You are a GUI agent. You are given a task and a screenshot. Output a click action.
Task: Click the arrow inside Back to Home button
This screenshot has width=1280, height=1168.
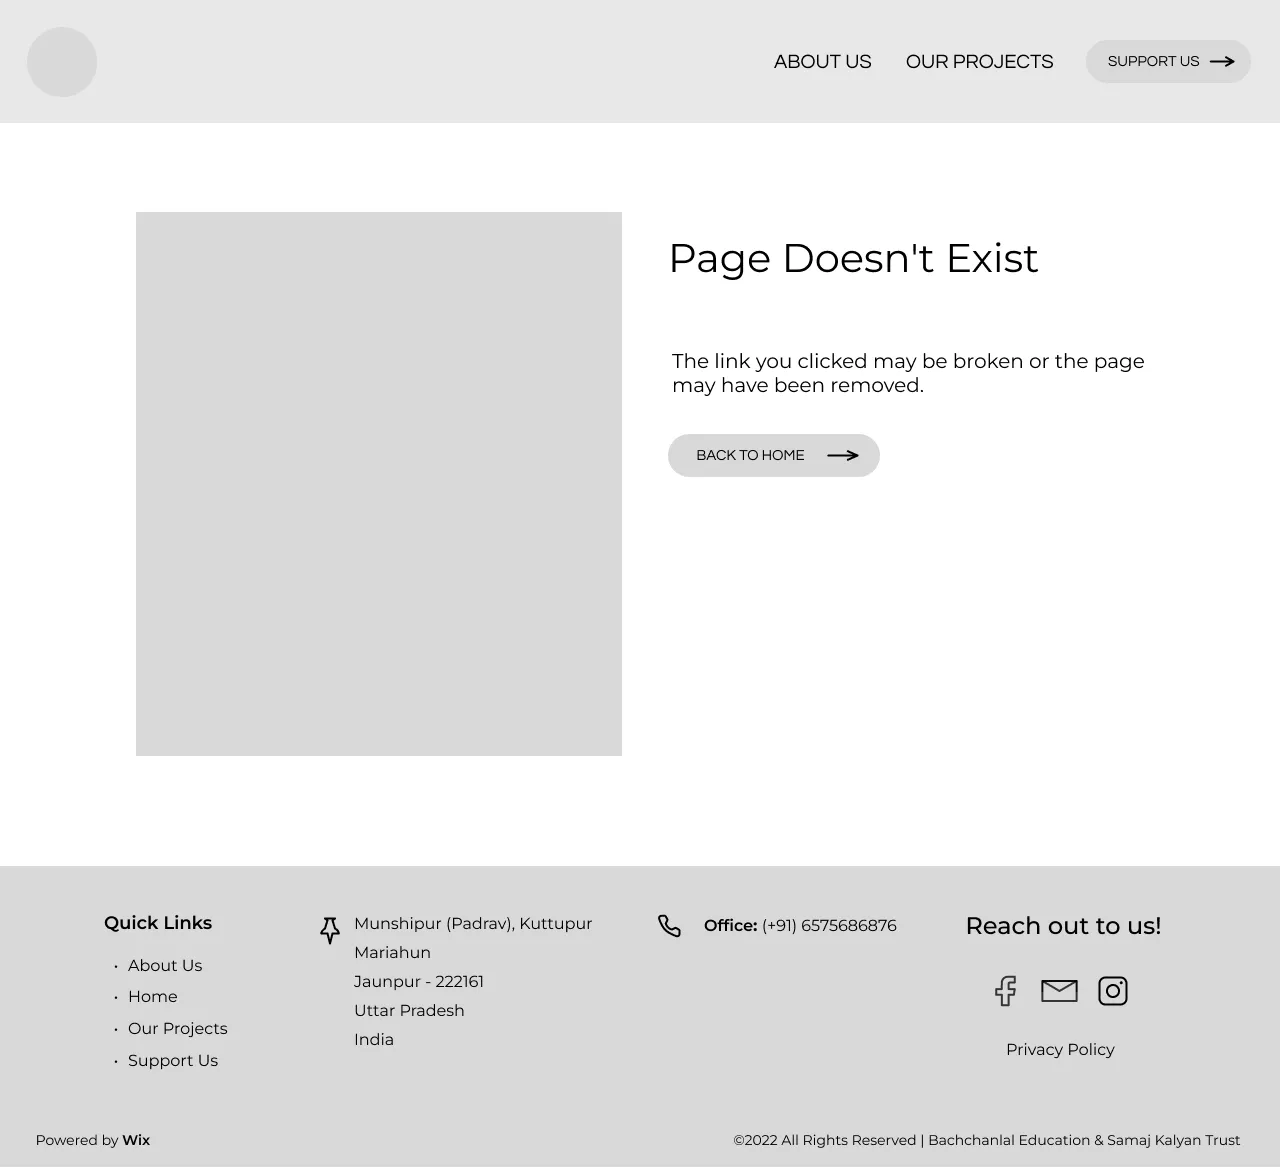tap(842, 455)
